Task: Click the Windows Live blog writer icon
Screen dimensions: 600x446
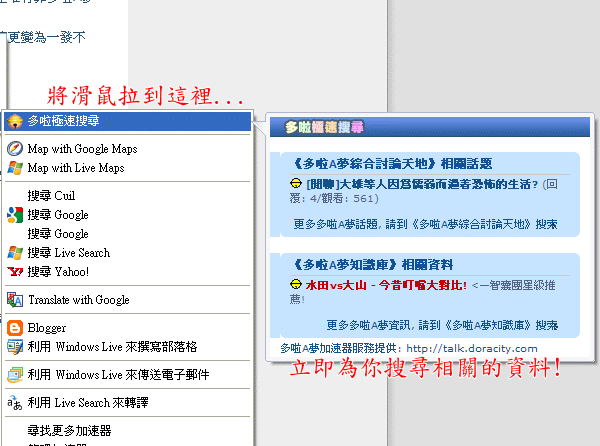Action: 15,347
